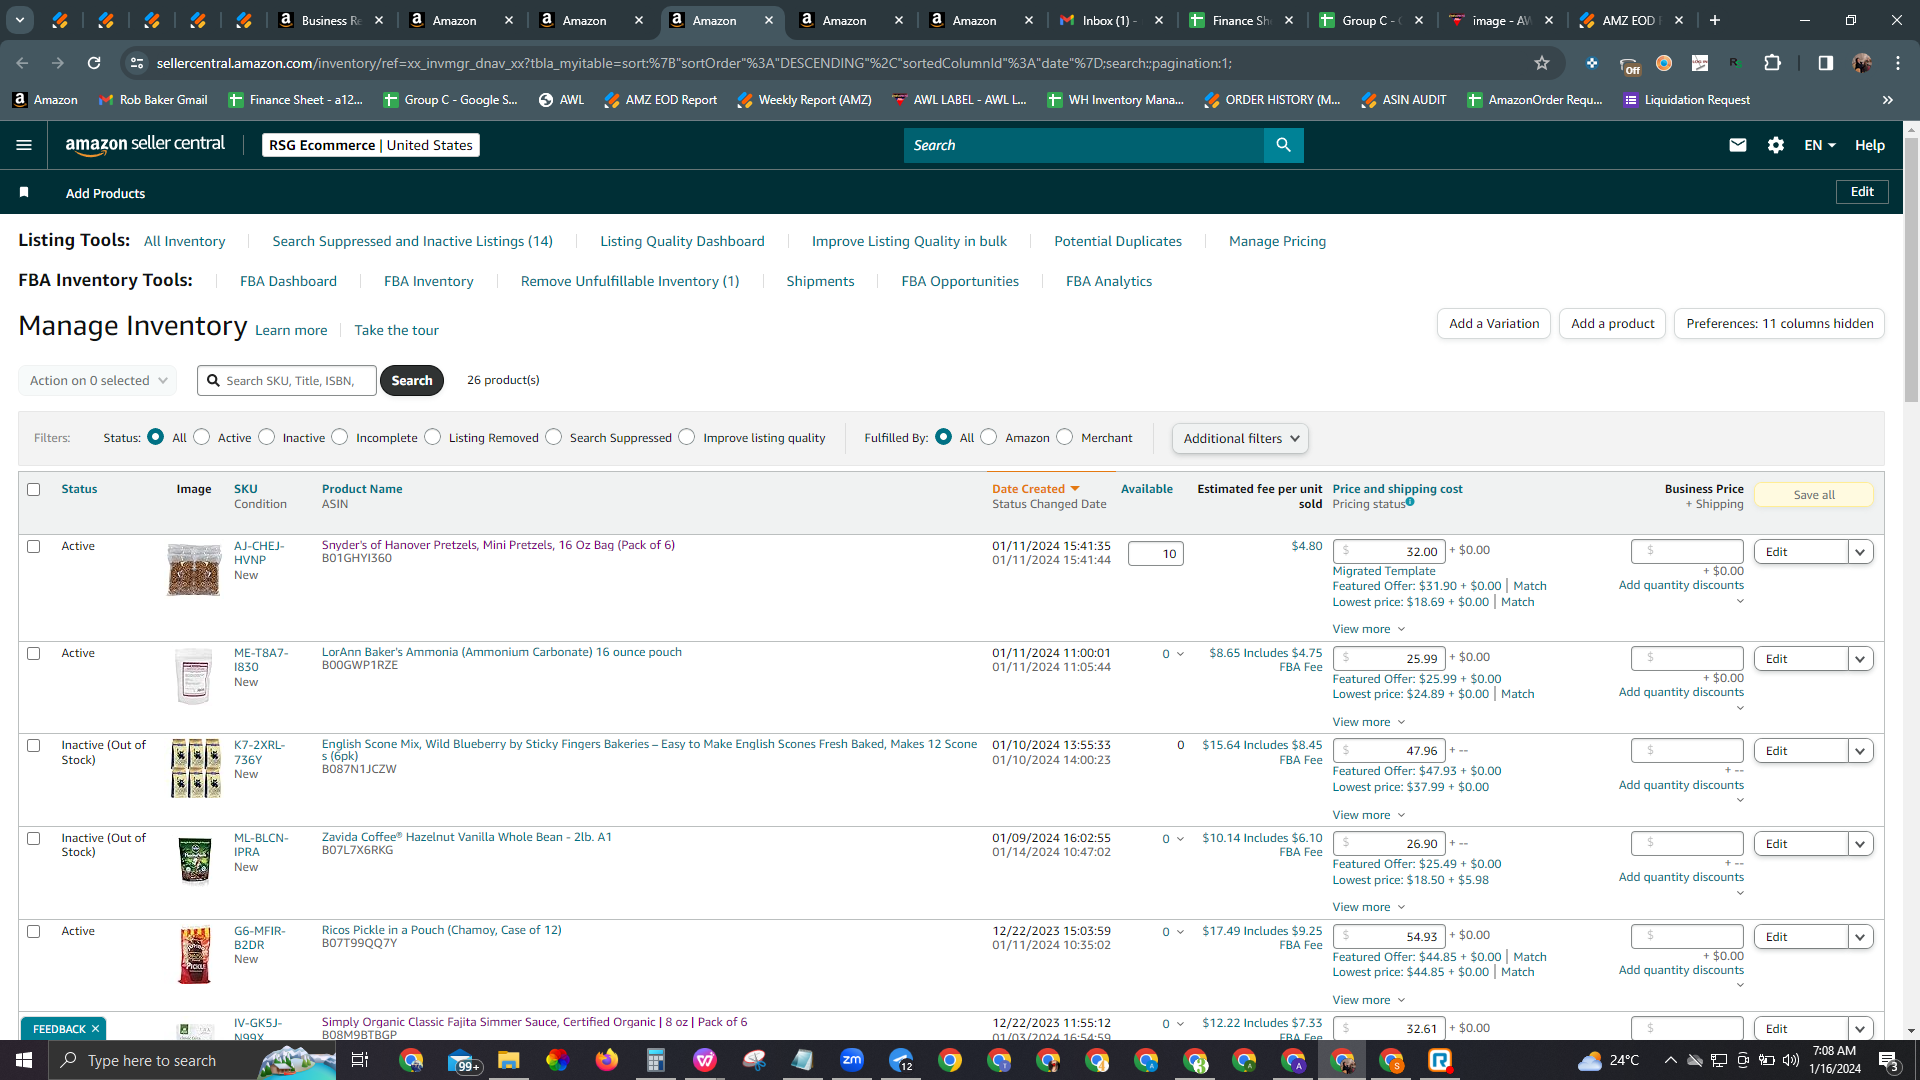Expand the Additional filters dropdown

pyautogui.click(x=1240, y=438)
